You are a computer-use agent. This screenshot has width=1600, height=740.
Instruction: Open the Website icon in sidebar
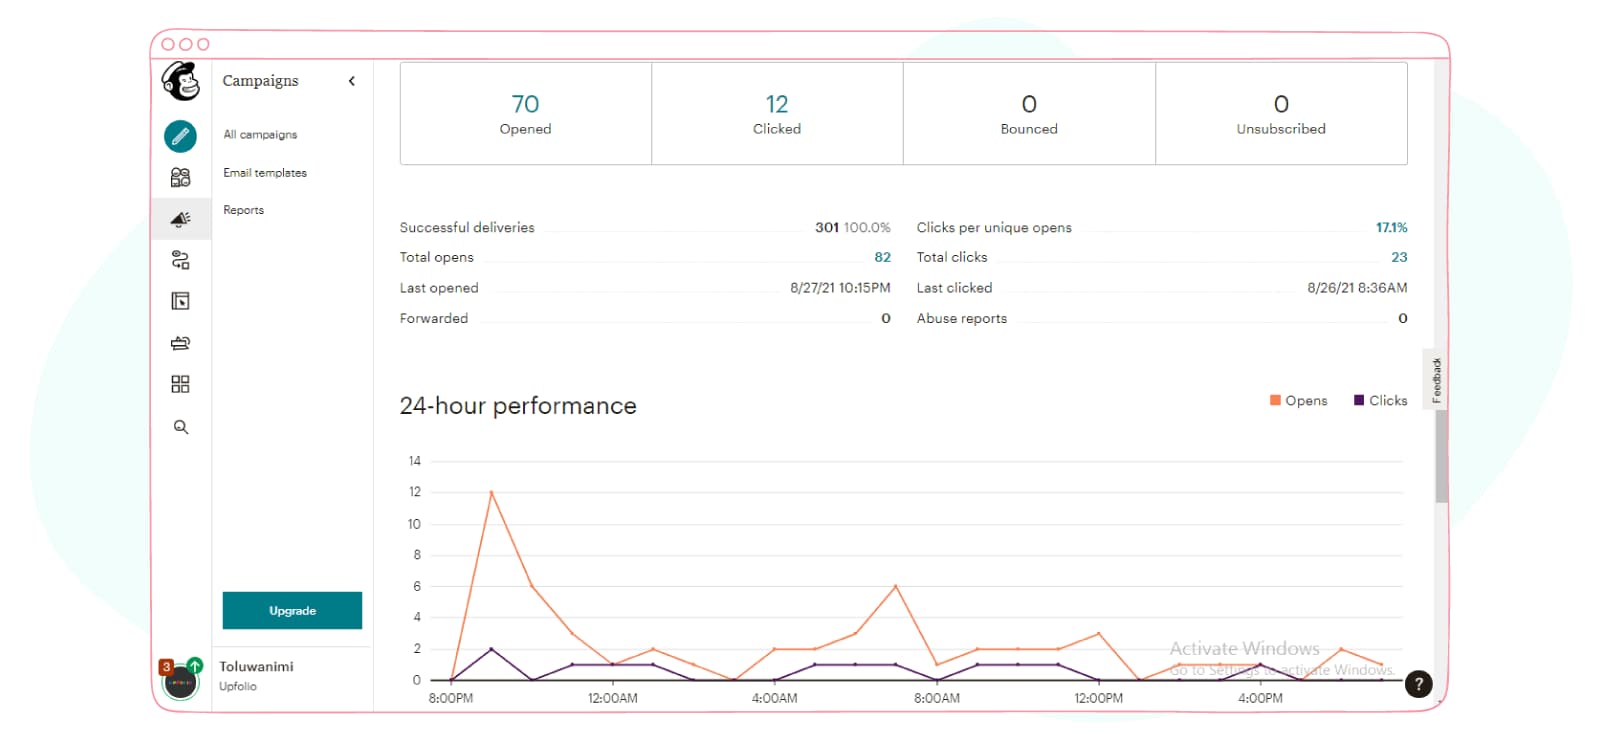[x=180, y=301]
